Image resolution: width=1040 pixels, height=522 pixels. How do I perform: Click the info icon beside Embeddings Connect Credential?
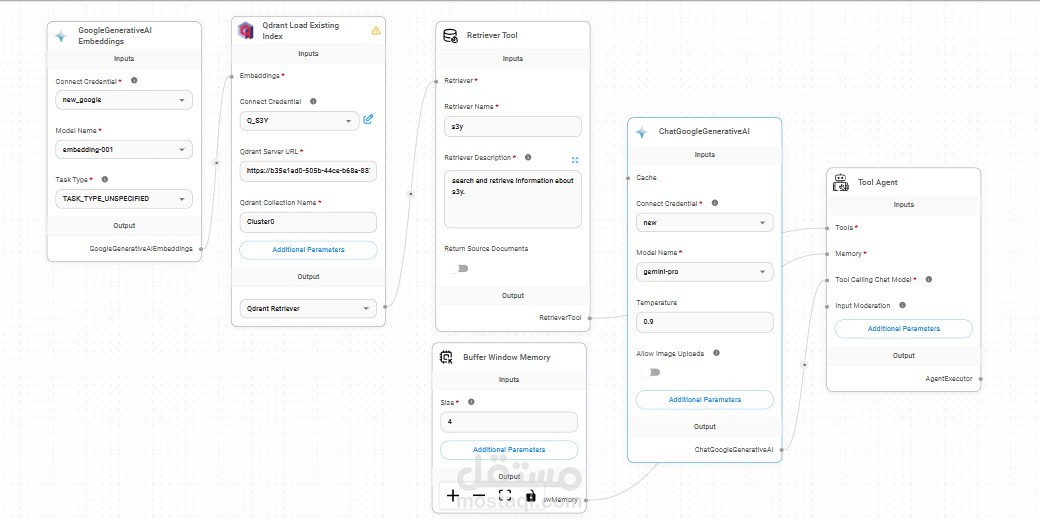point(134,81)
